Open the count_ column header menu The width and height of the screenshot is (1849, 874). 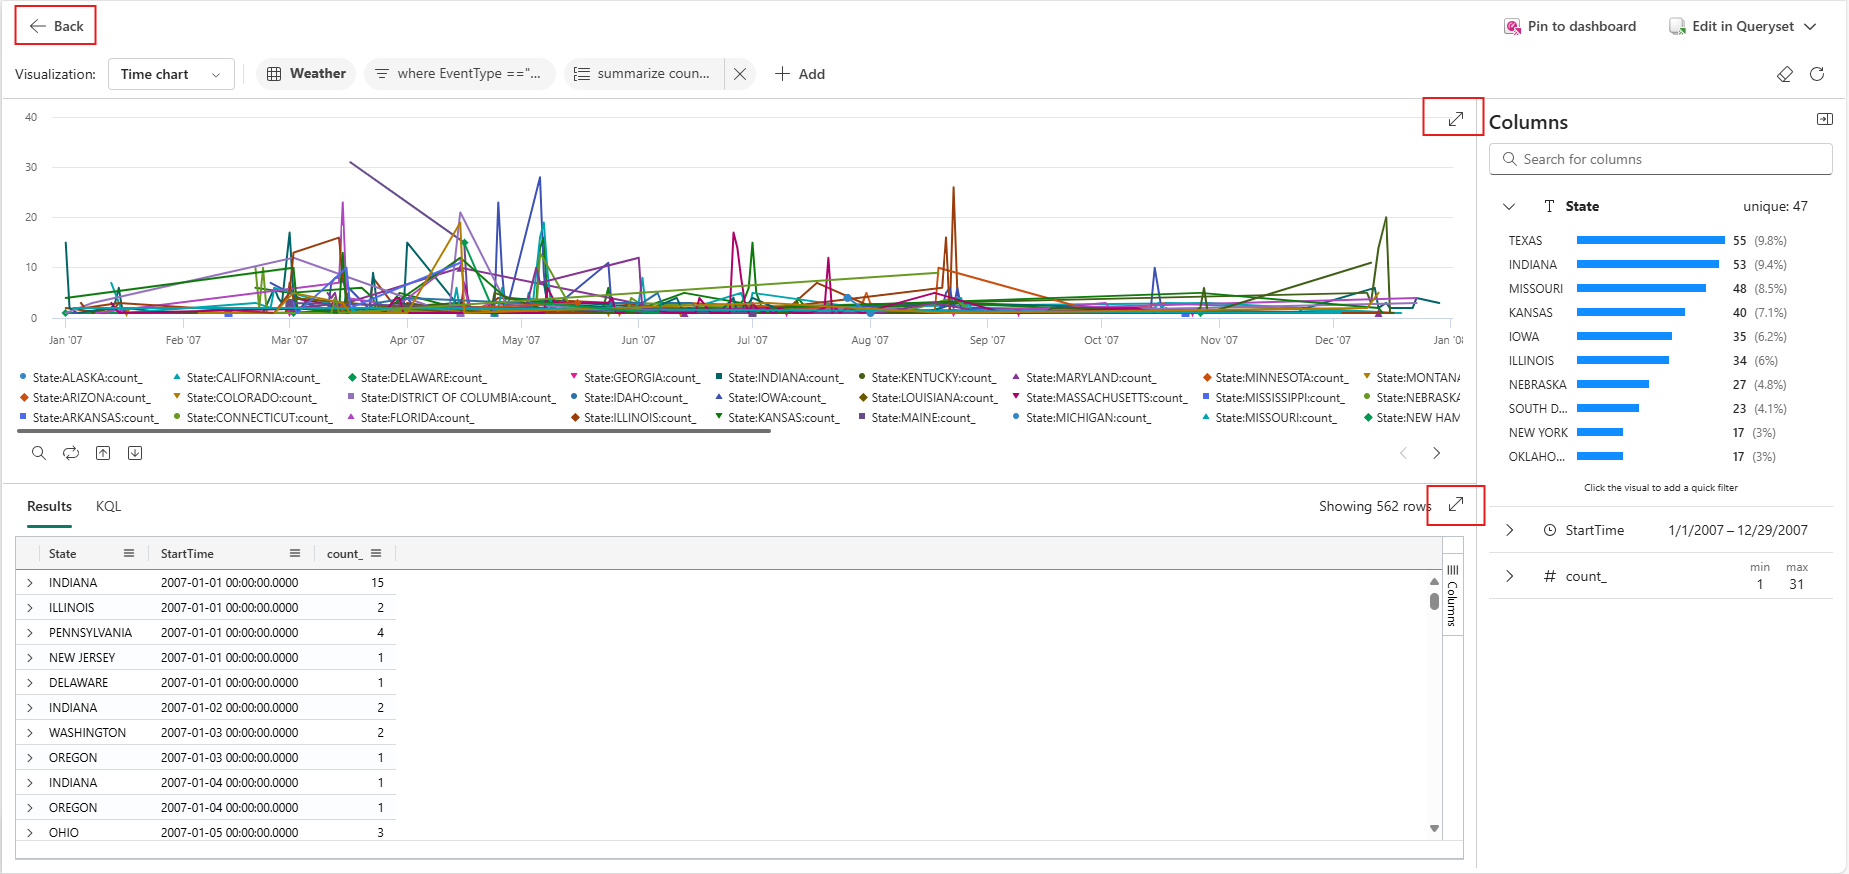coord(376,553)
